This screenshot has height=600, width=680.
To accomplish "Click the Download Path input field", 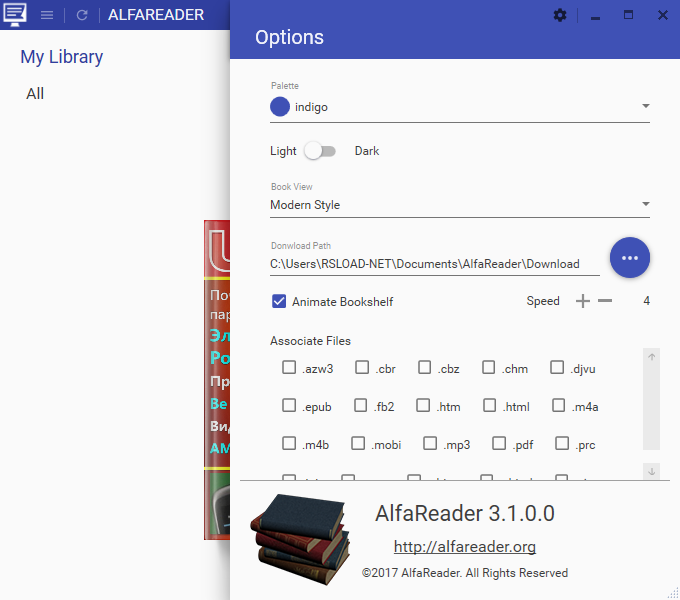I will point(435,264).
